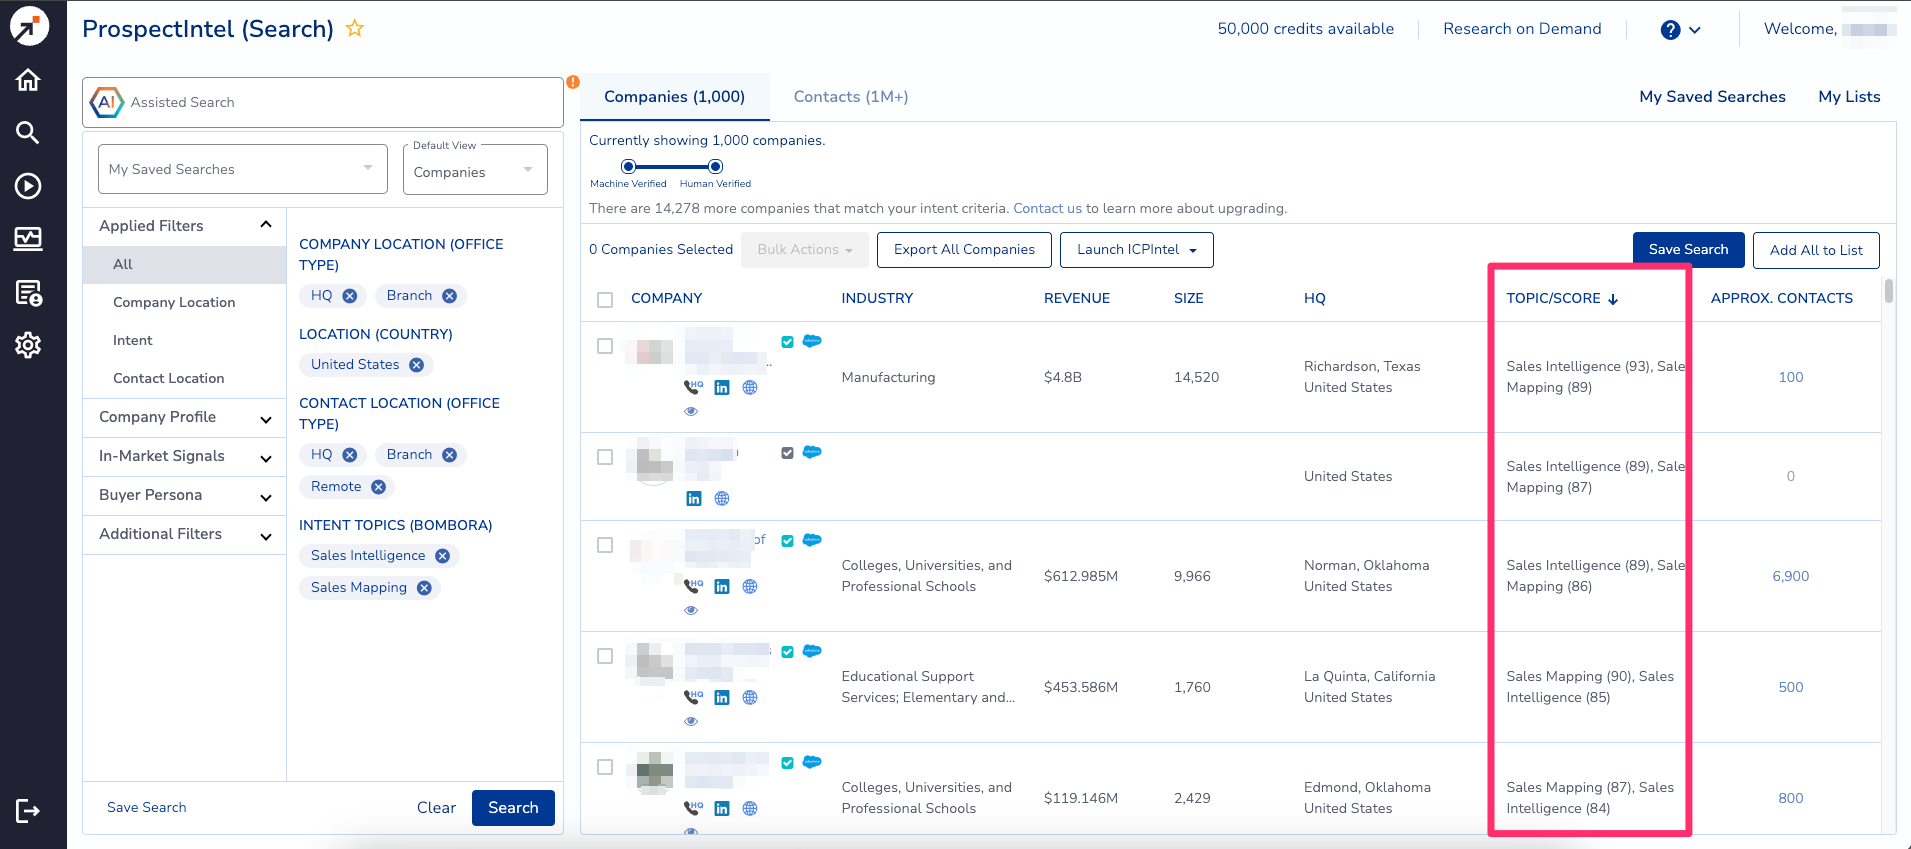Open the Launch ICPIntel dropdown

[x=1137, y=250]
